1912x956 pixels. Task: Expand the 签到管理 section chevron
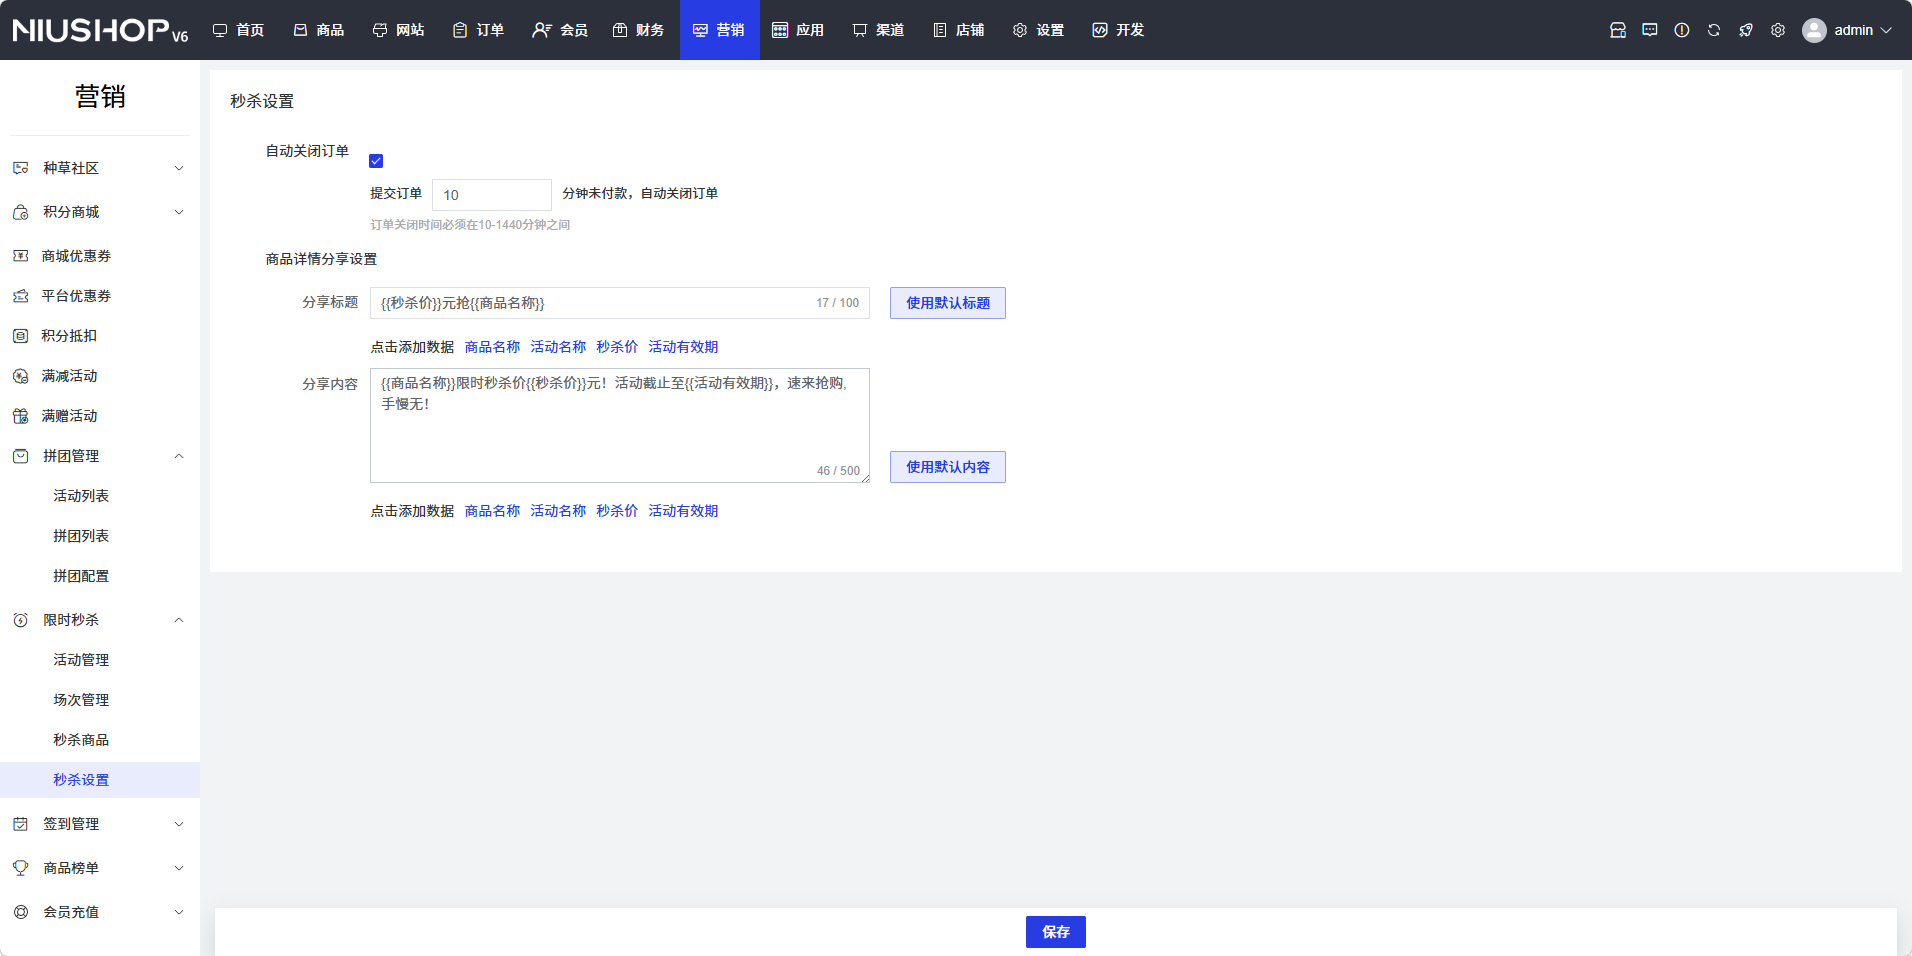[x=179, y=824]
